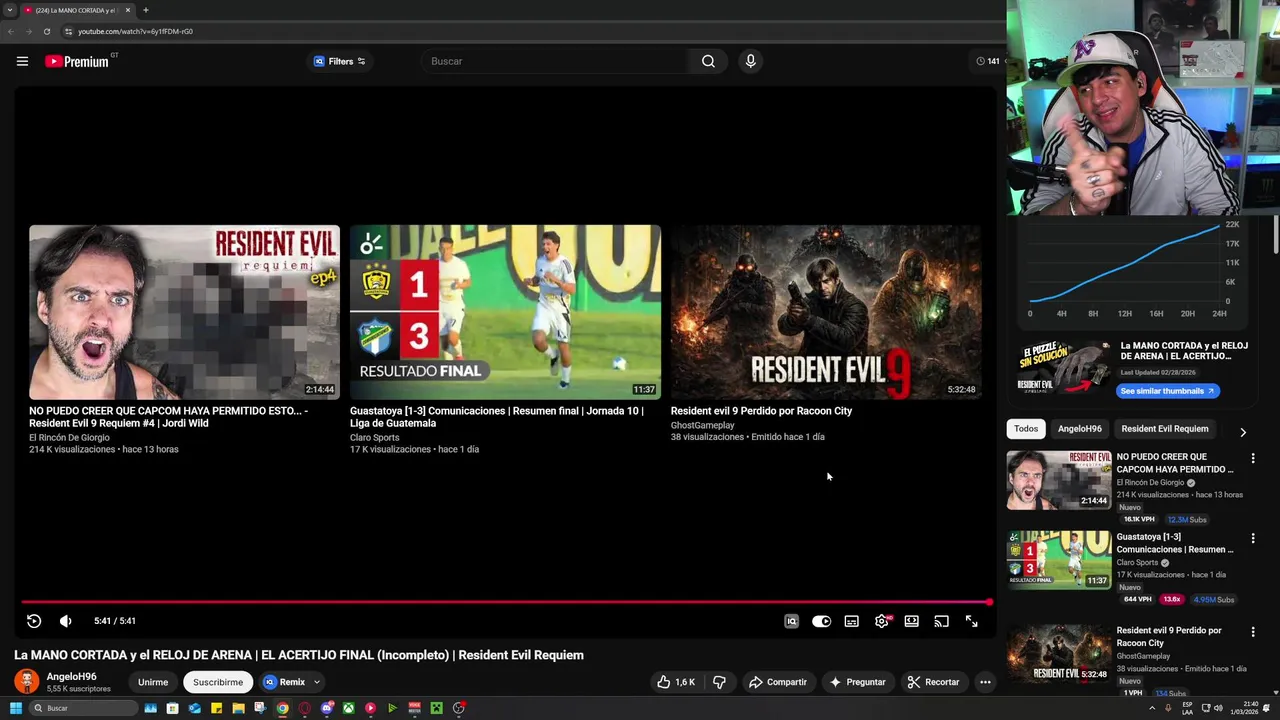Toggle subtitles in the player
This screenshot has height=720, width=1280.
pyautogui.click(x=851, y=621)
